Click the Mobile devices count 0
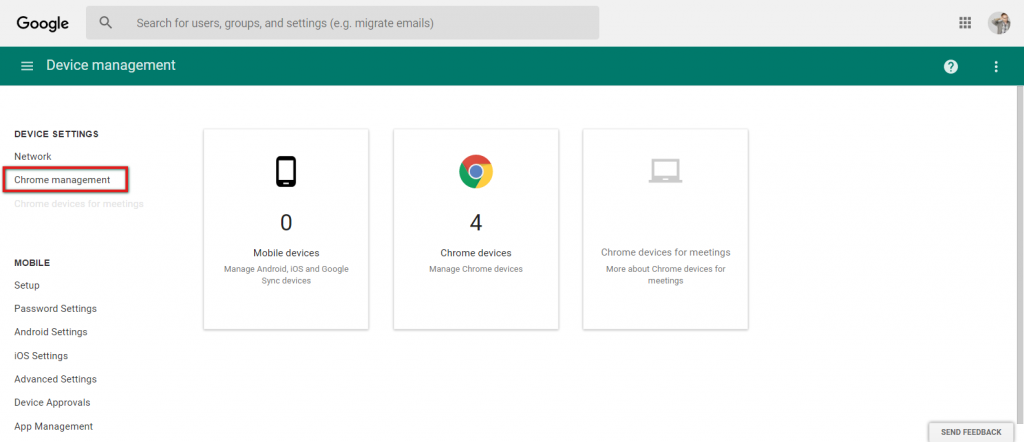Screen dimensions: 1024x442 tap(286, 223)
